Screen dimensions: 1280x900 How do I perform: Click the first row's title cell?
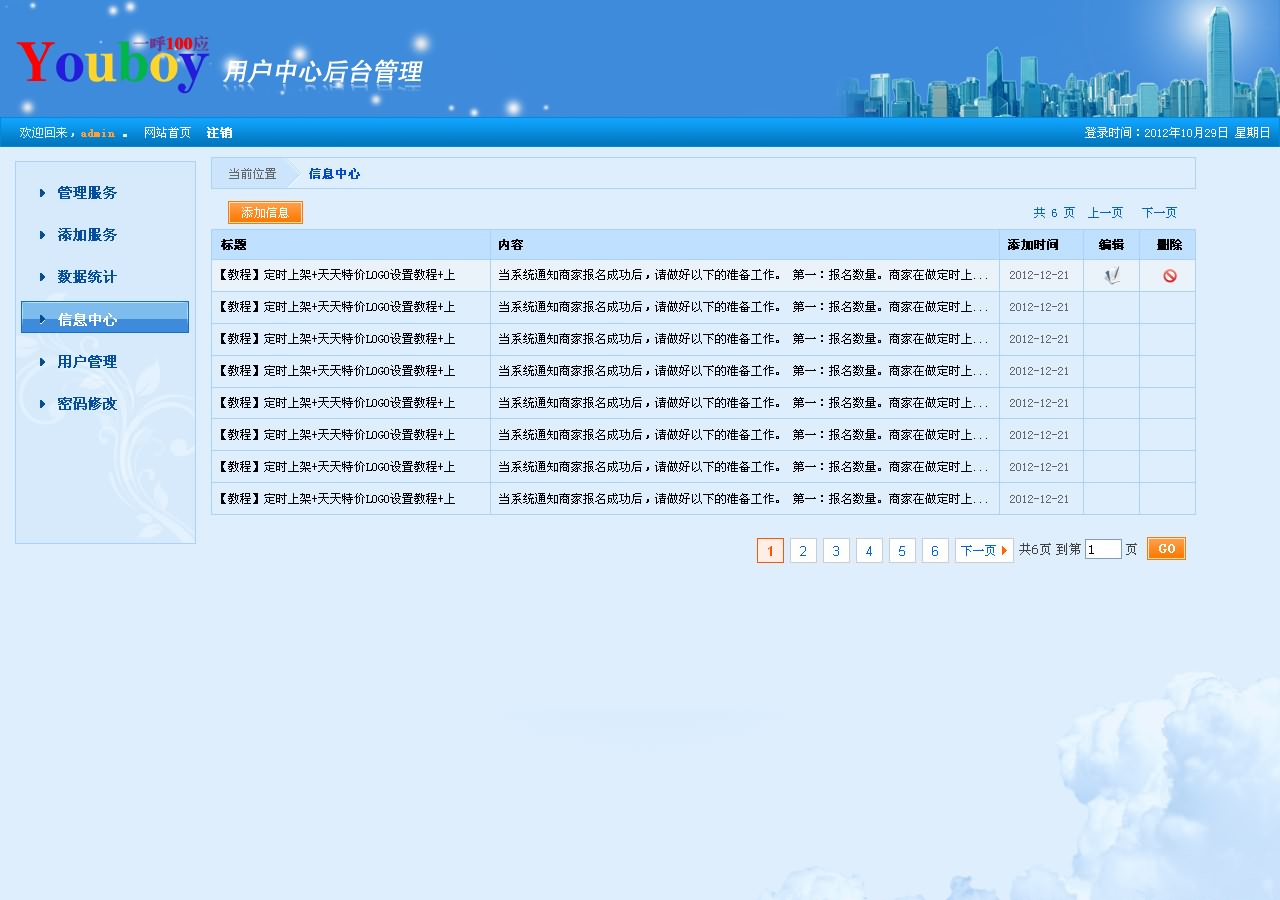pos(351,276)
